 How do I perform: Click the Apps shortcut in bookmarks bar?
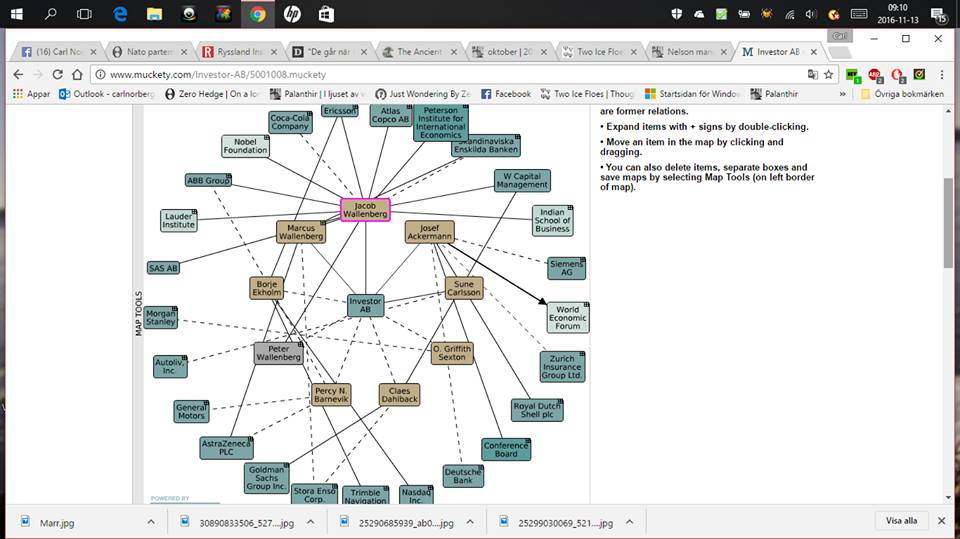(31, 94)
